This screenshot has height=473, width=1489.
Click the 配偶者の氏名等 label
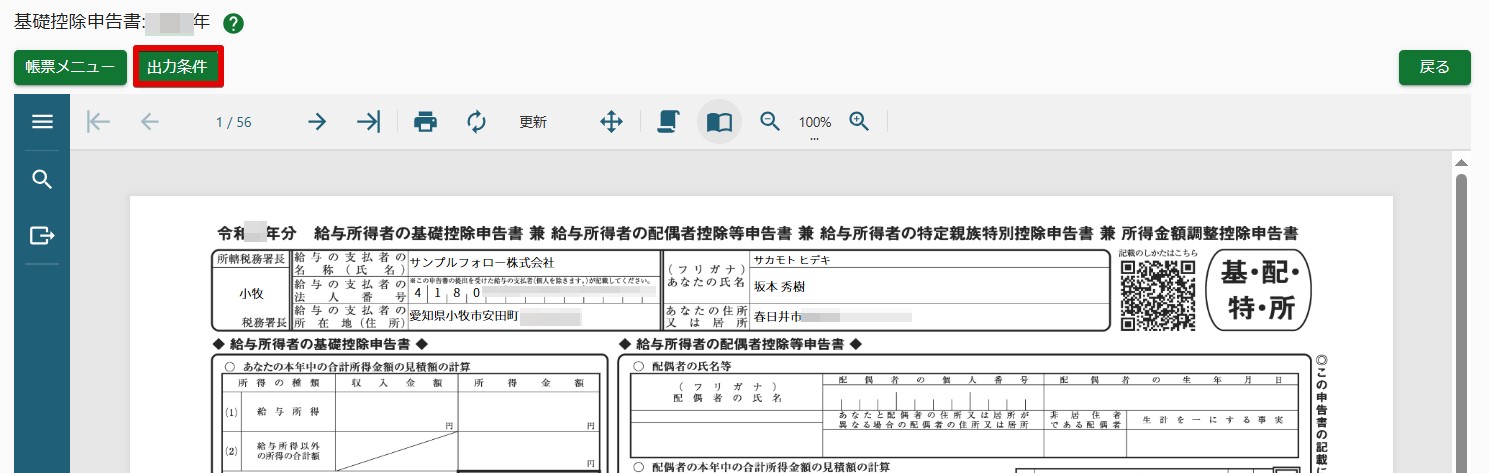click(691, 366)
